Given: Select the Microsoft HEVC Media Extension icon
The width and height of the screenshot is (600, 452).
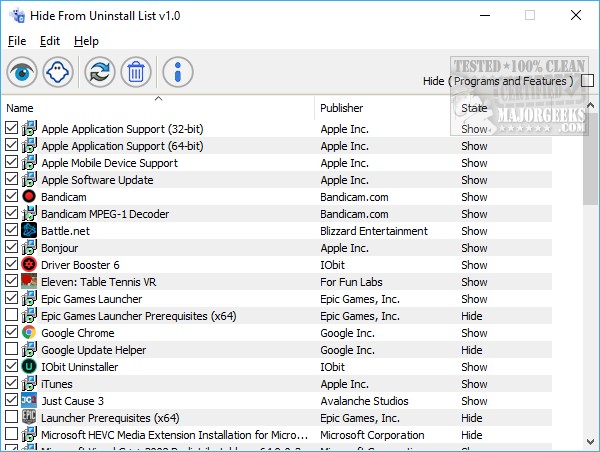Looking at the screenshot, I should pyautogui.click(x=29, y=434).
